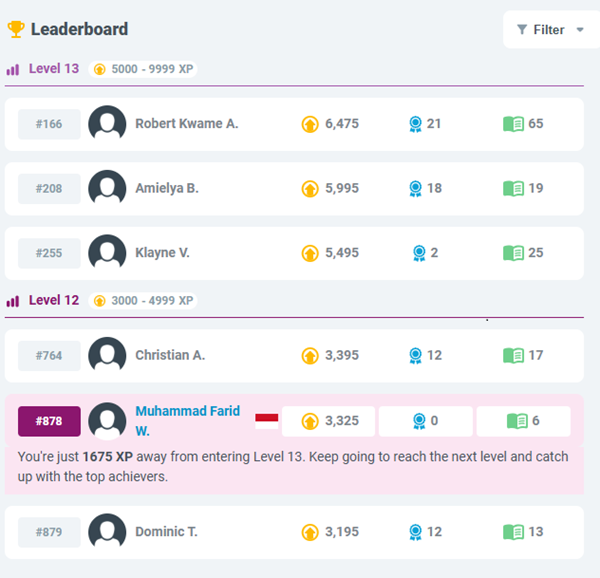Screen dimensions: 600x578
Task: Click the XP coin icon next to 3,395
Action: tap(310, 356)
